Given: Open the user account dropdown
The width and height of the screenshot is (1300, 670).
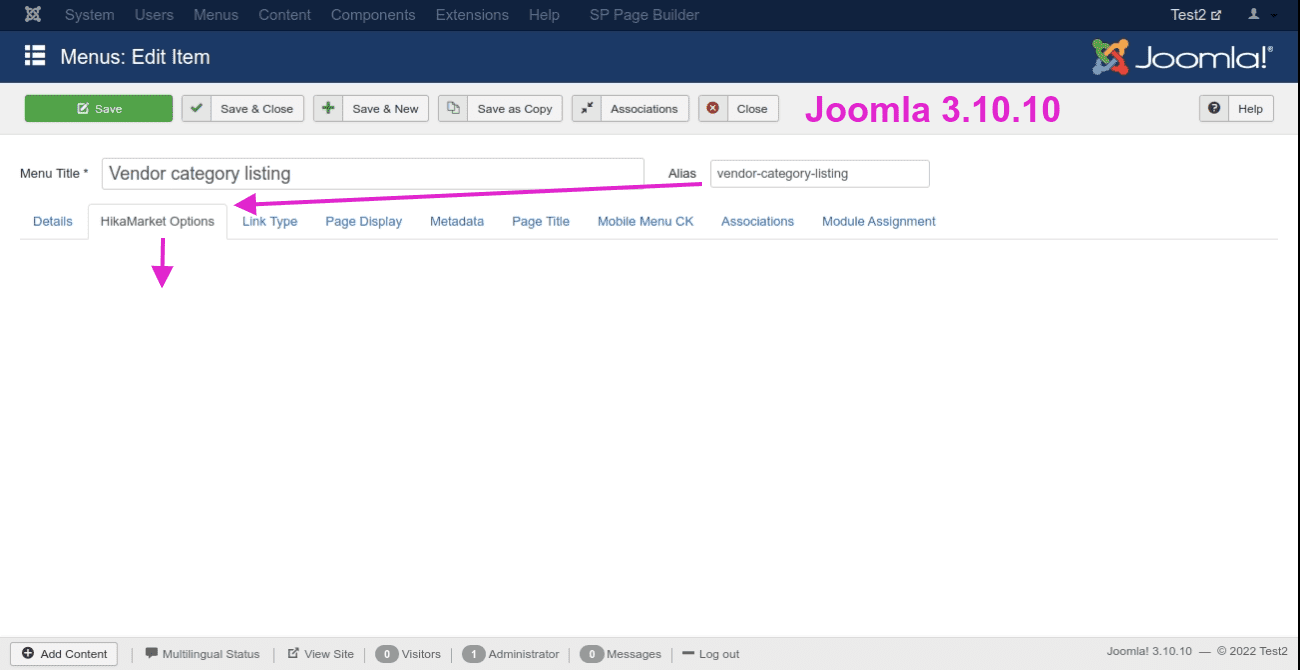Looking at the screenshot, I should click(x=1261, y=15).
